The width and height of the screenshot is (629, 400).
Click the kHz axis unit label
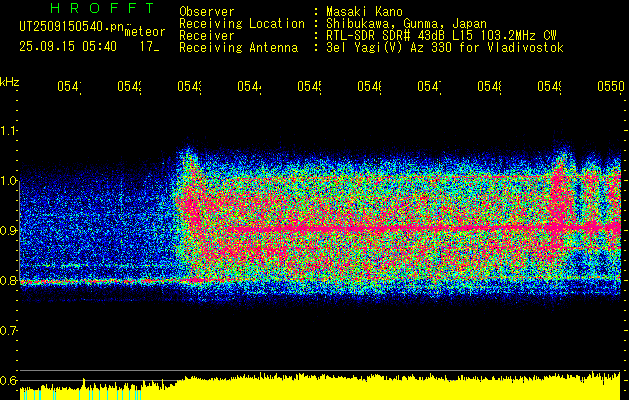10,82
